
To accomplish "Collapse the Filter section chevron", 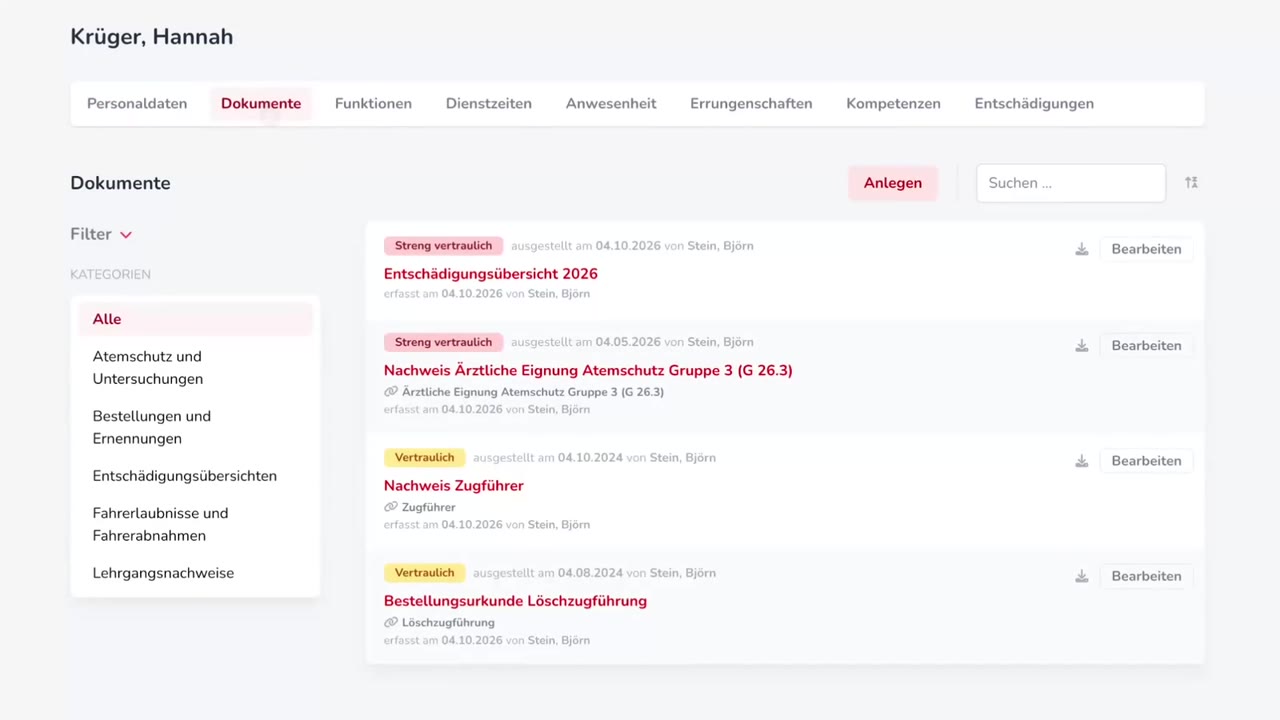I will (126, 235).
